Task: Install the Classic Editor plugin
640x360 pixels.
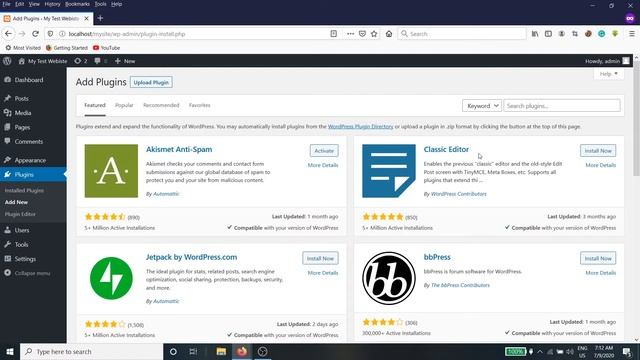Action: 598,151
